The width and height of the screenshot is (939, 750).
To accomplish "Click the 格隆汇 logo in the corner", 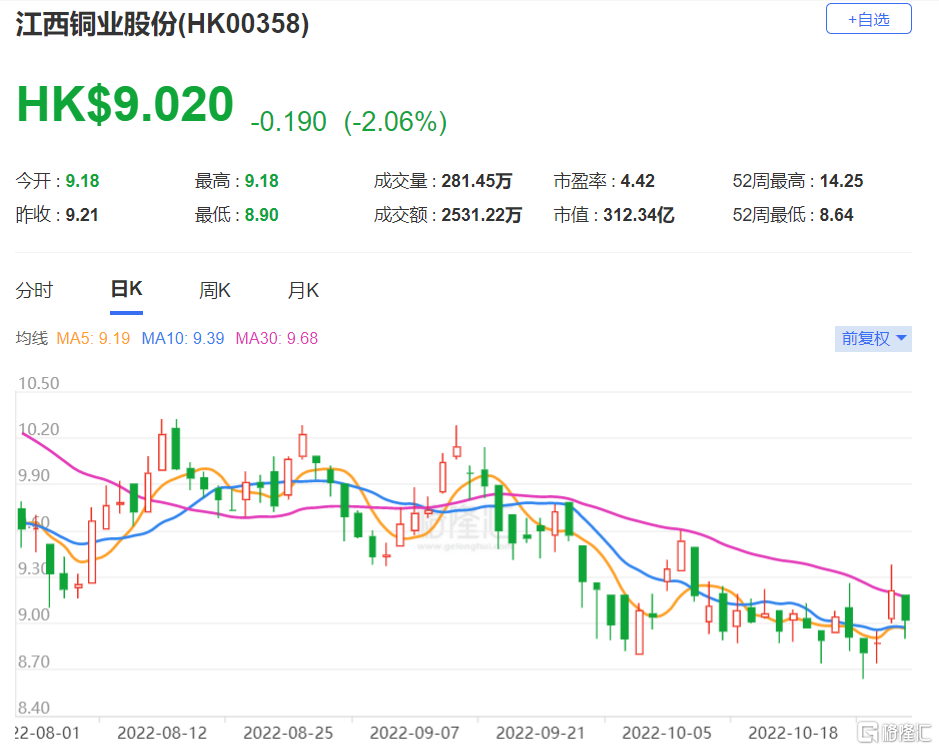I will click(895, 733).
